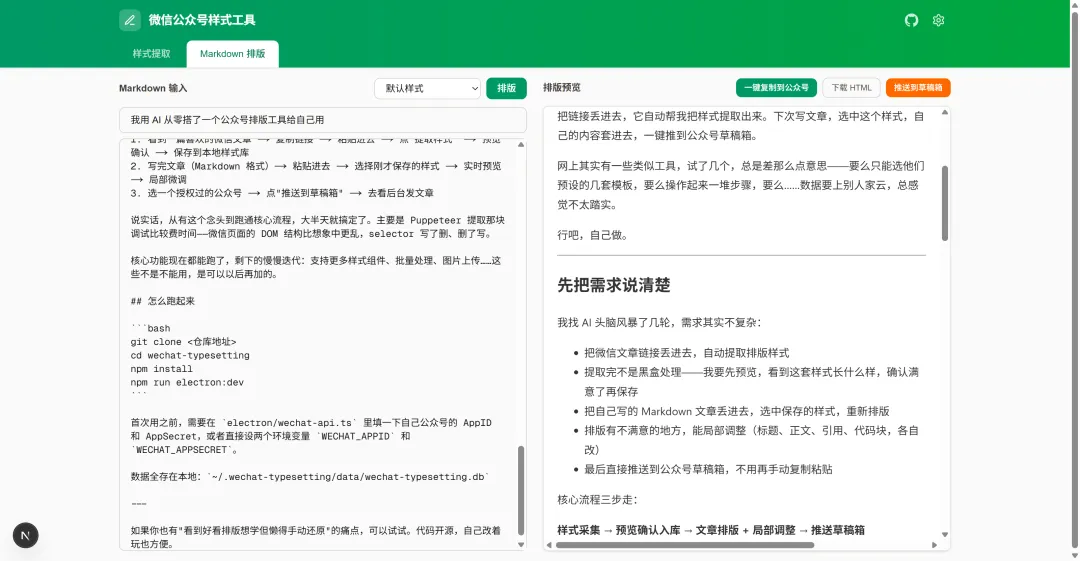
Task: Click the 'cd wechat-typesetting' line
Action: 190,355
